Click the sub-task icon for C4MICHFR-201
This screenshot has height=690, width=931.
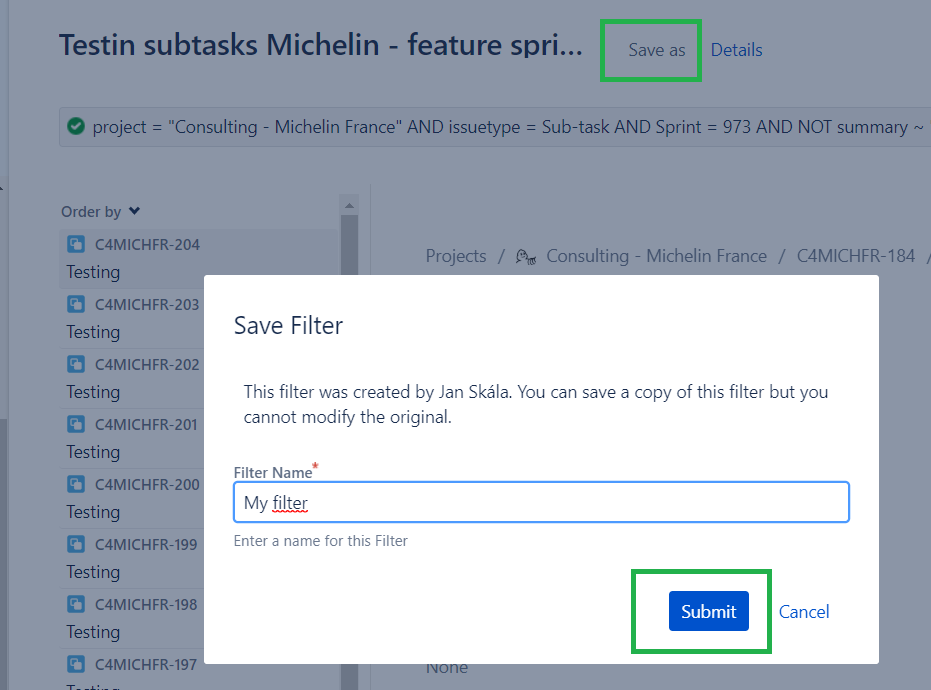click(x=75, y=424)
